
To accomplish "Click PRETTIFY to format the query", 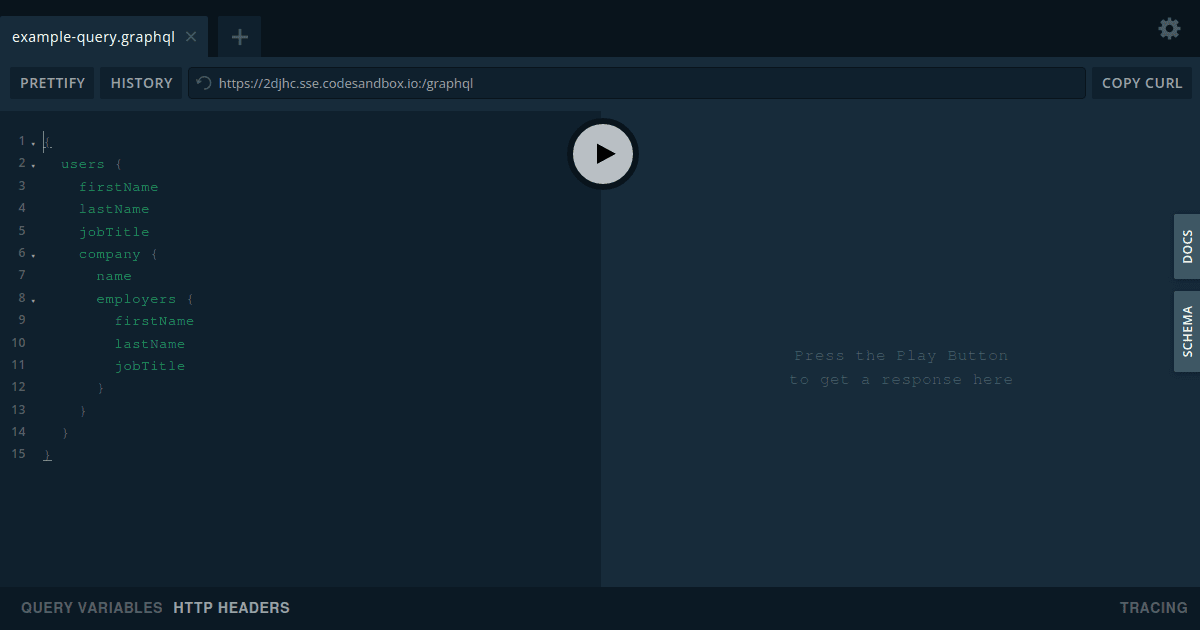I will tap(52, 83).
